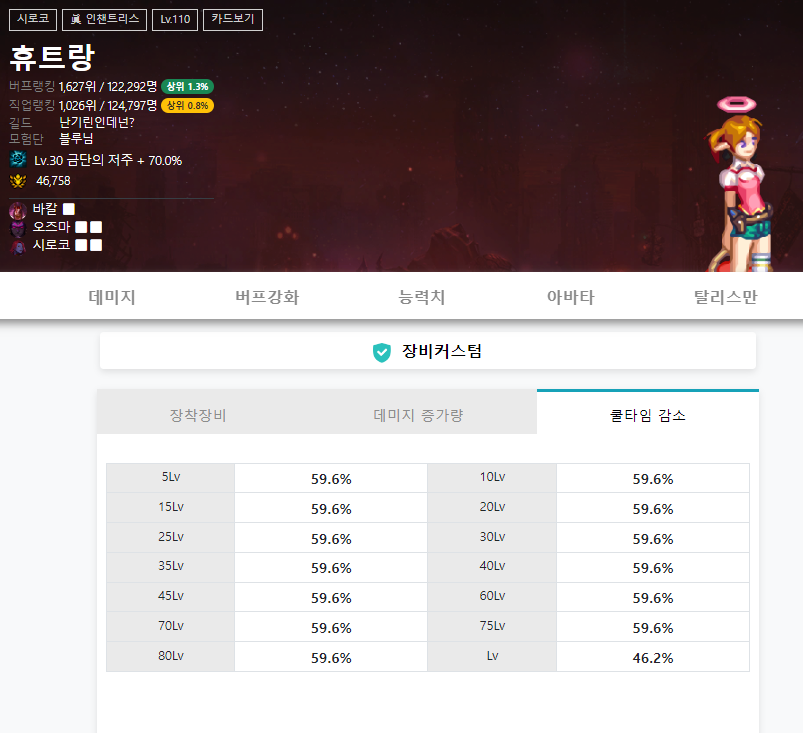Click the second 오즈마 clear square
803x733 pixels.
[x=96, y=227]
